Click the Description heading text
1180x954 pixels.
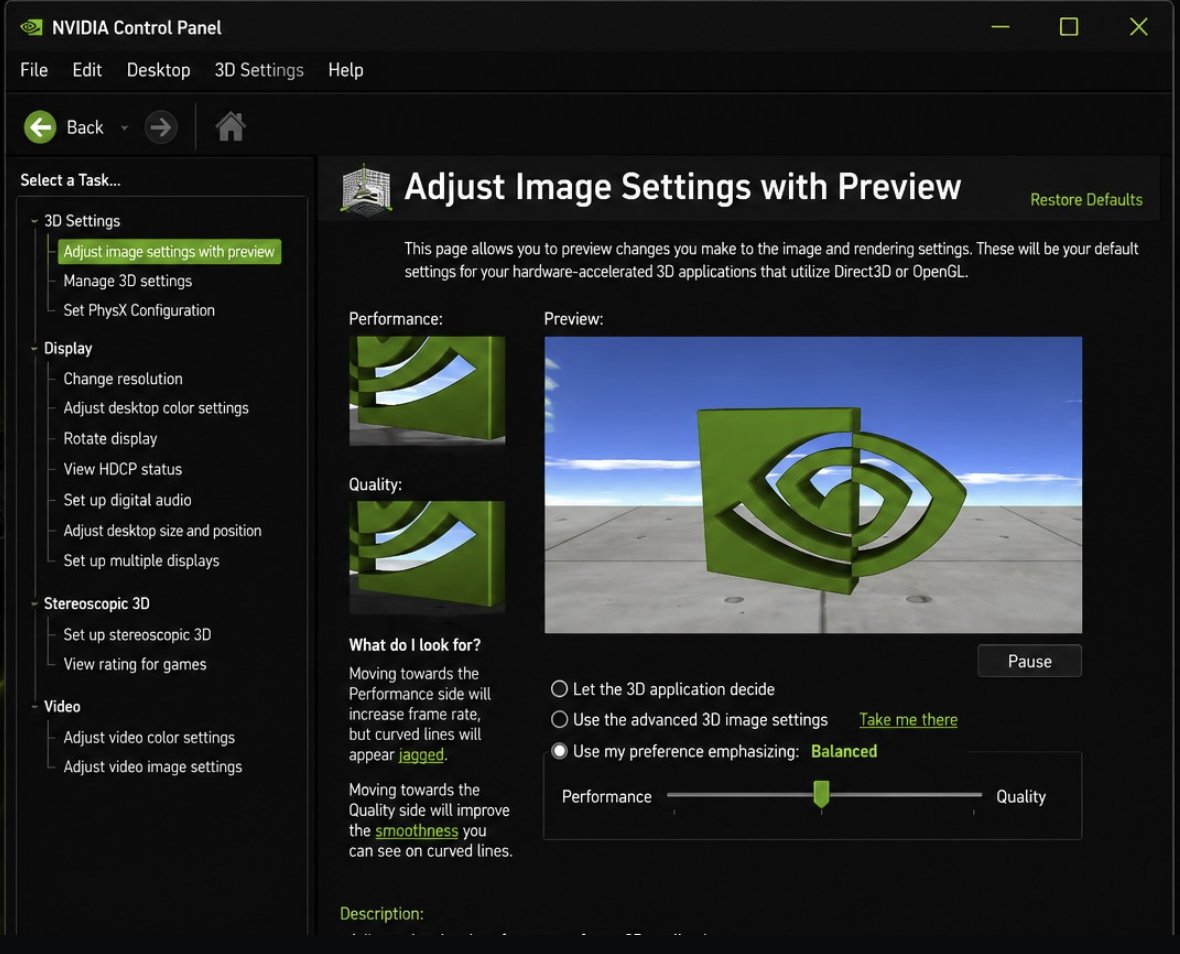pos(382,913)
